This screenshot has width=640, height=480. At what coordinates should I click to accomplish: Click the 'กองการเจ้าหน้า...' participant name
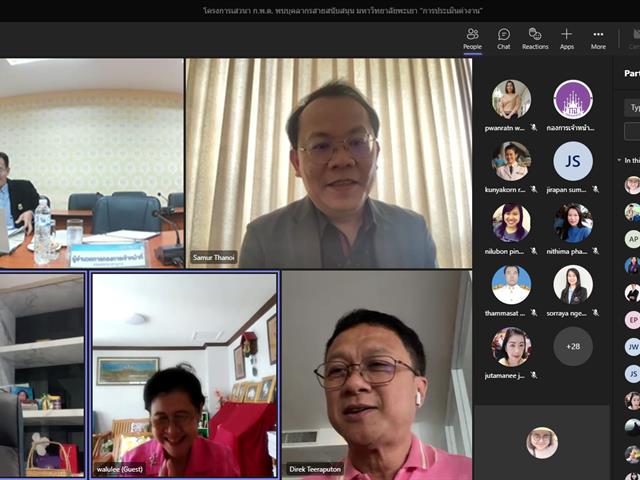[570, 128]
